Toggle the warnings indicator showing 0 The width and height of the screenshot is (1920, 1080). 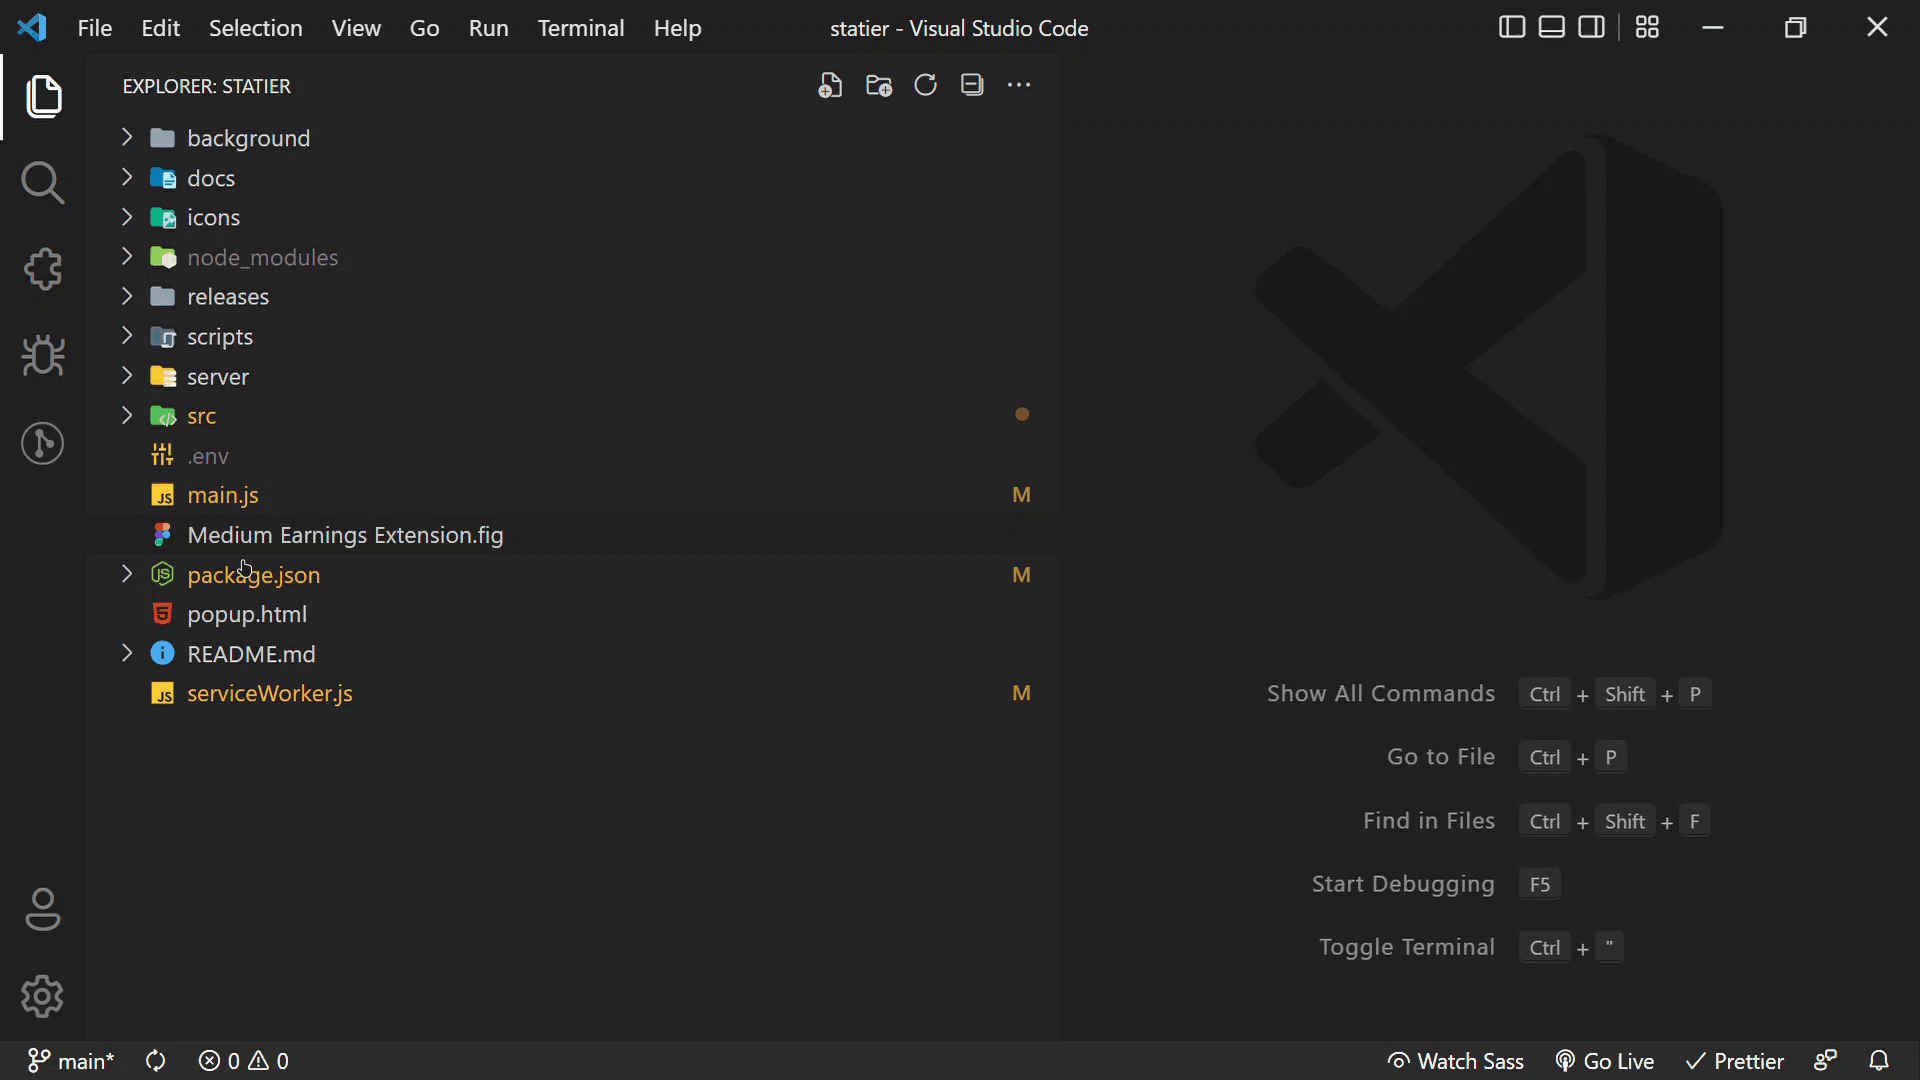(270, 1062)
